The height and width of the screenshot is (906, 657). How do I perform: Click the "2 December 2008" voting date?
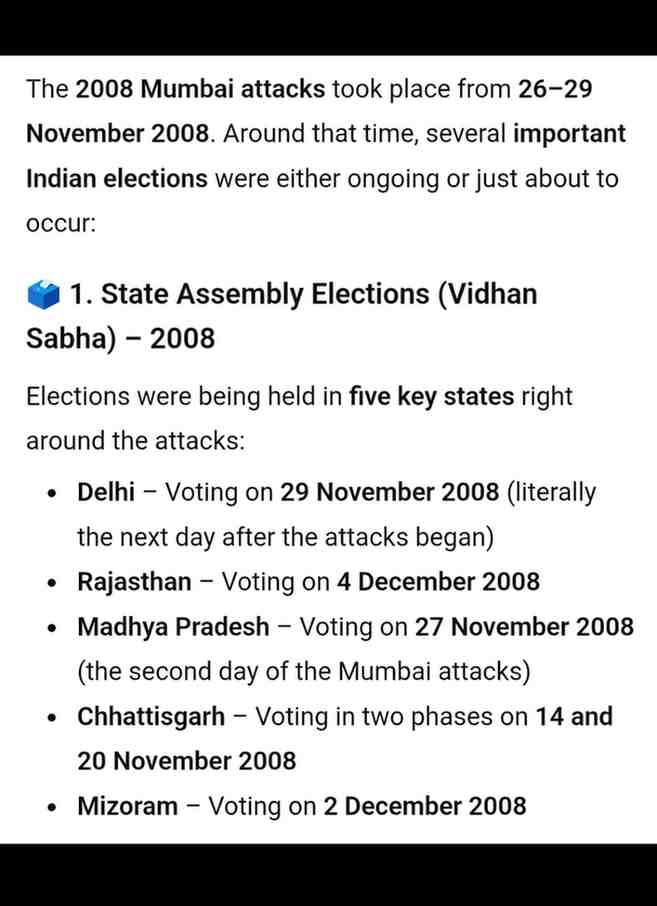(x=424, y=806)
